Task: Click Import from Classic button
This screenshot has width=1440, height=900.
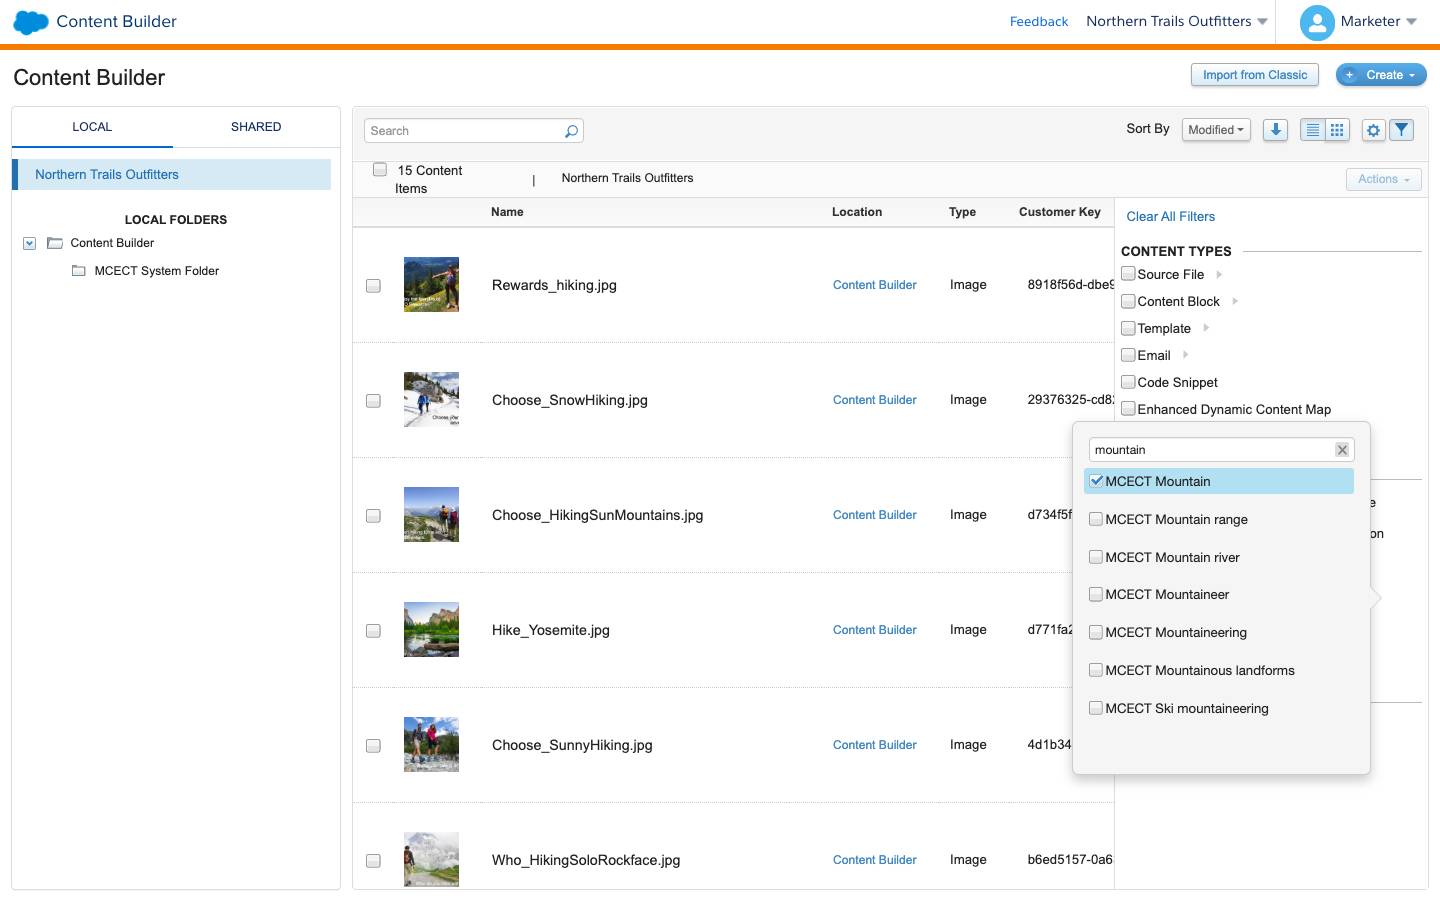Action: [1255, 75]
